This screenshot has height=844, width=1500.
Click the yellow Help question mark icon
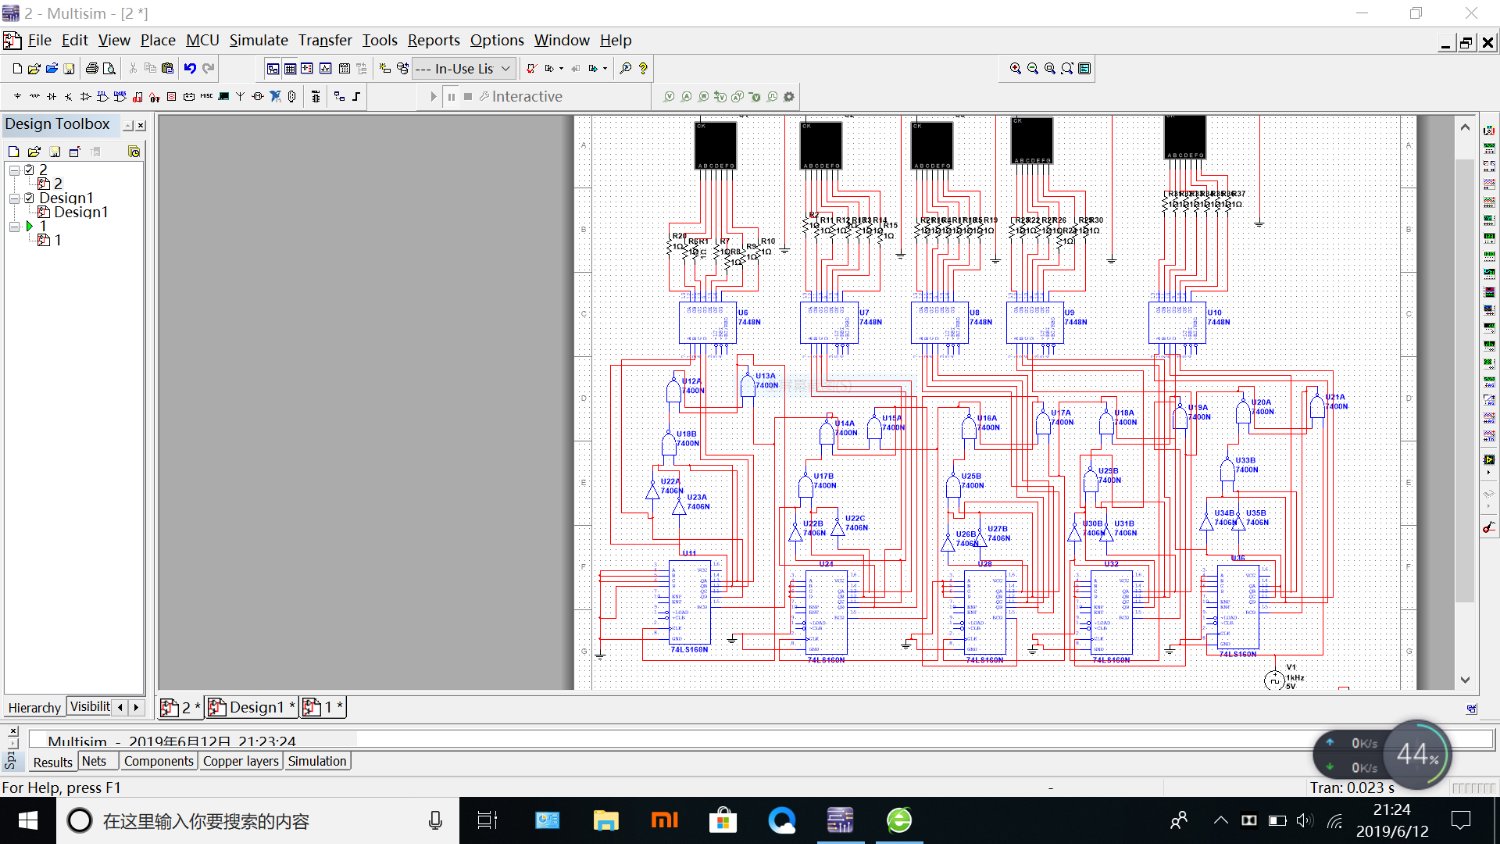[643, 69]
